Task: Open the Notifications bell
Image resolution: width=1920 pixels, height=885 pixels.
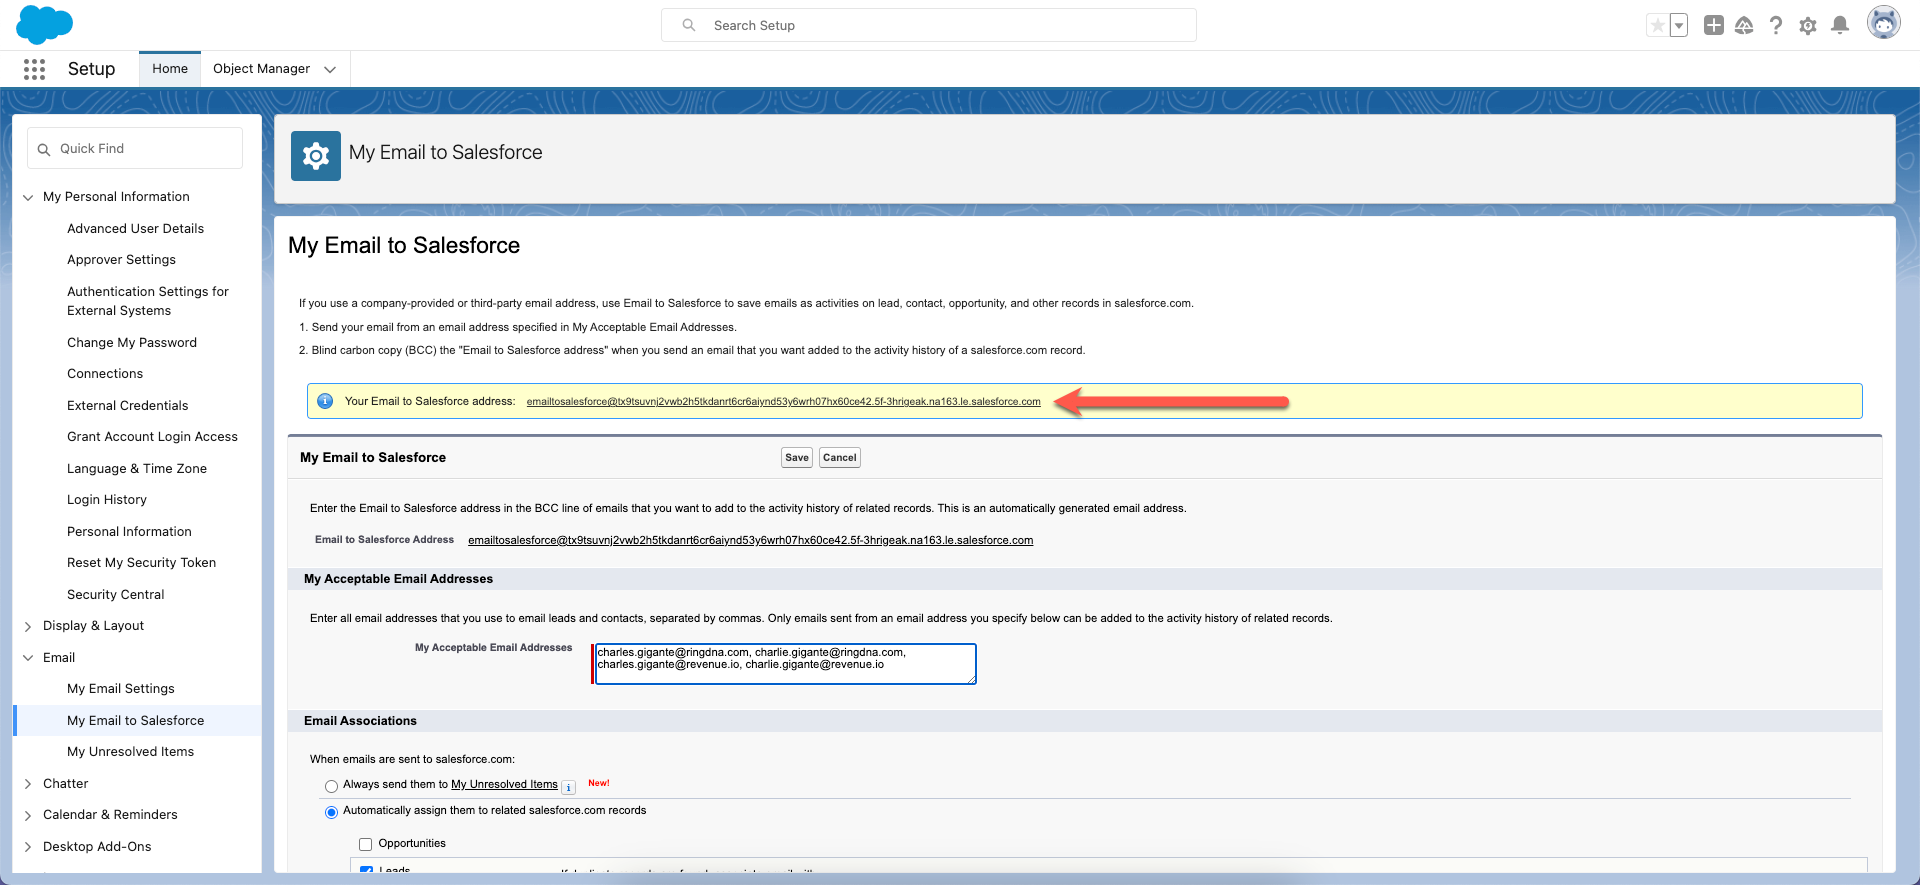Action: (1839, 26)
